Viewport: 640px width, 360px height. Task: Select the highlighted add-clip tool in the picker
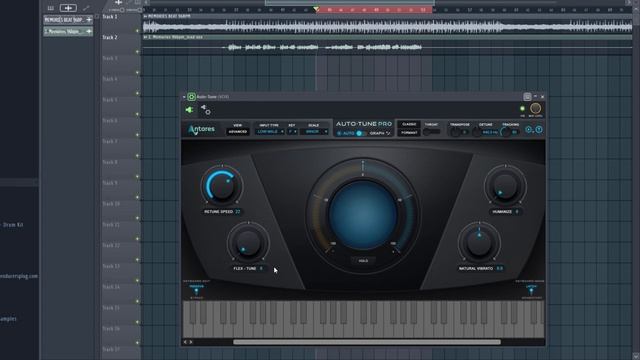(68, 8)
